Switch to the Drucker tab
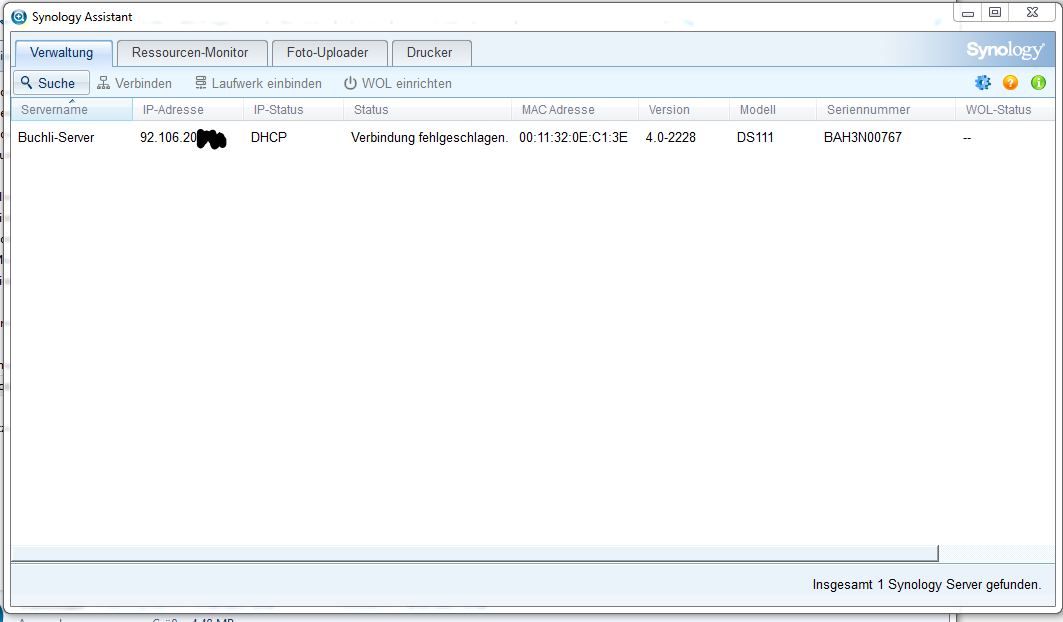The height and width of the screenshot is (622, 1063). tap(431, 53)
